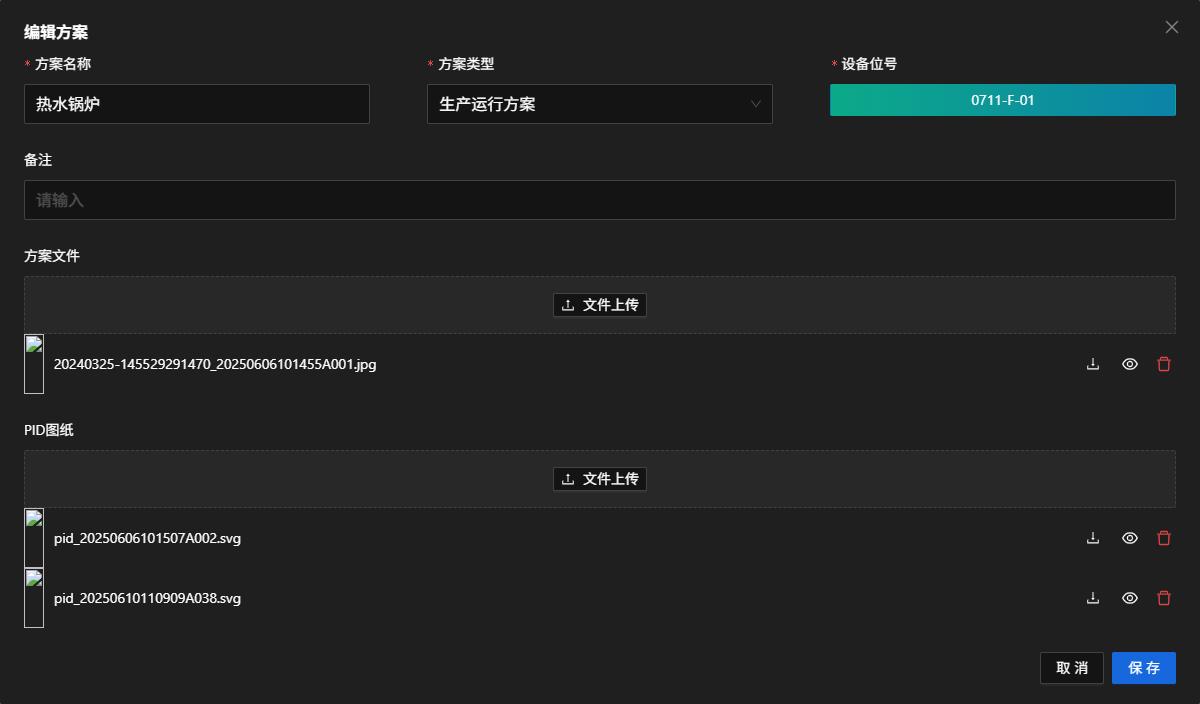Screen dimensions: 1200x704
Task: Open thumbnail of pid_20250610110909A038.svg
Action: pyautogui.click(x=34, y=598)
